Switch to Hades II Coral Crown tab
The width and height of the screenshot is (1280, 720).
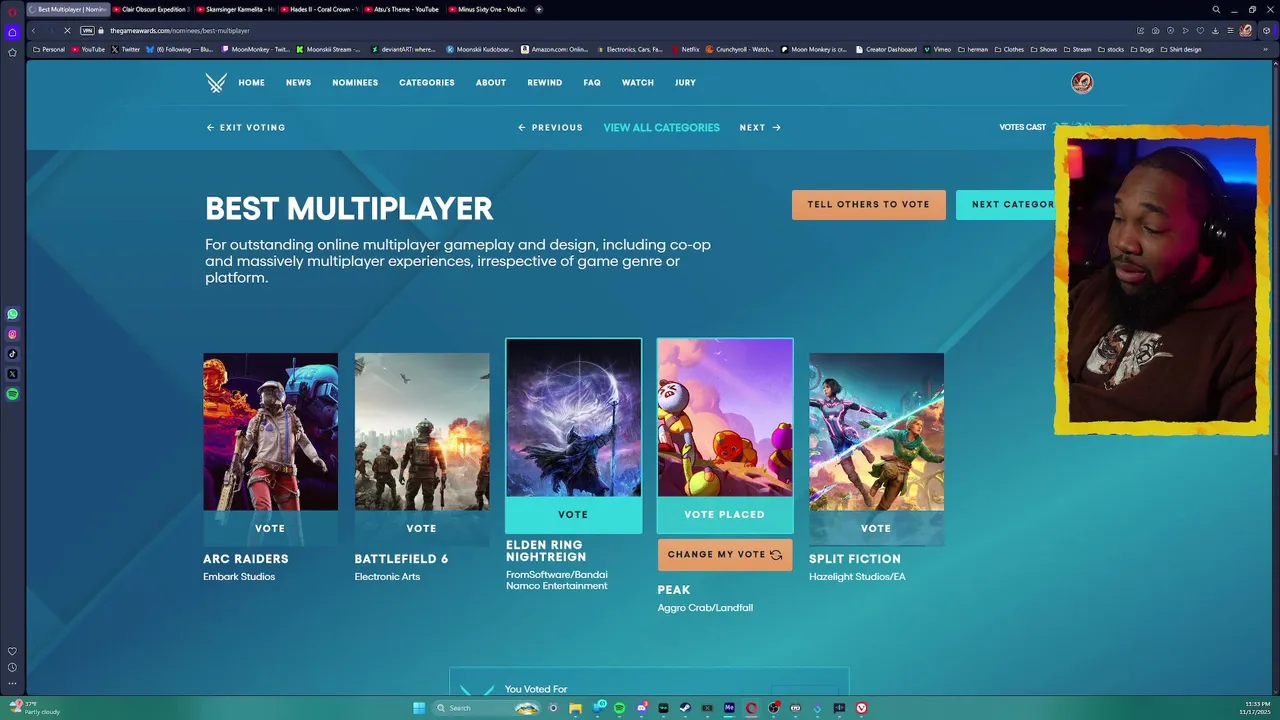coord(318,9)
